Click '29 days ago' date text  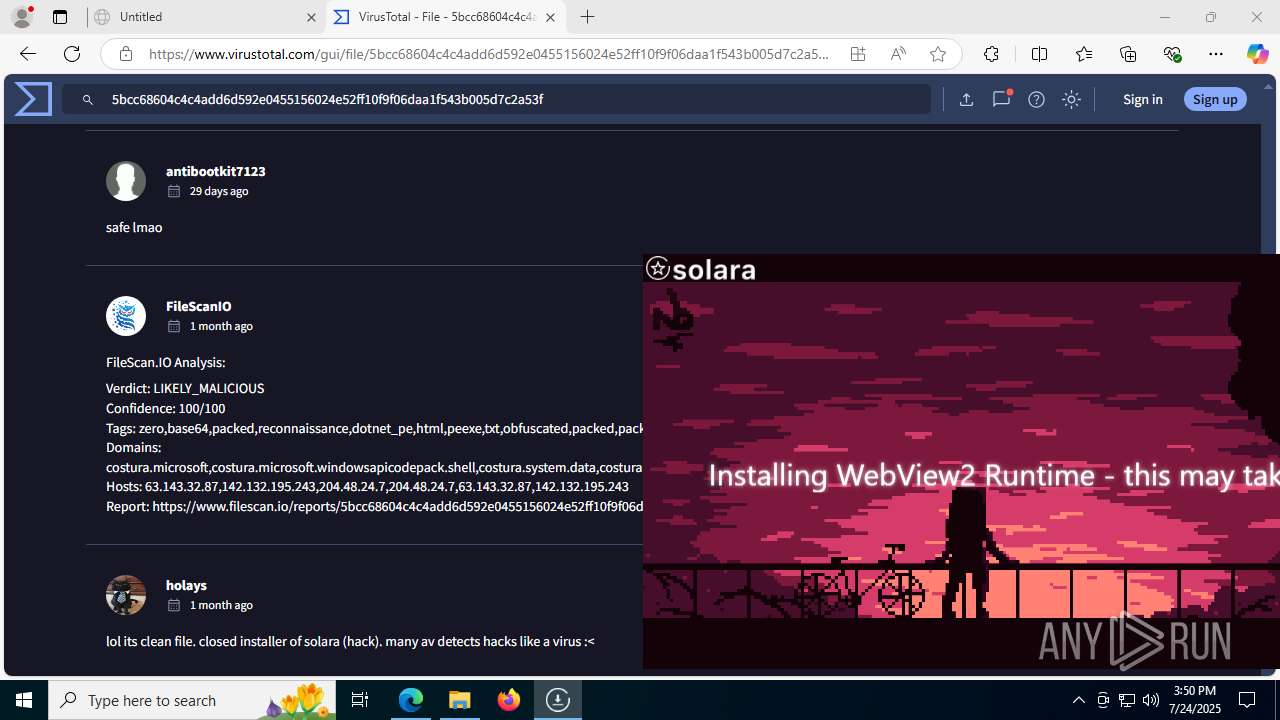pos(219,191)
